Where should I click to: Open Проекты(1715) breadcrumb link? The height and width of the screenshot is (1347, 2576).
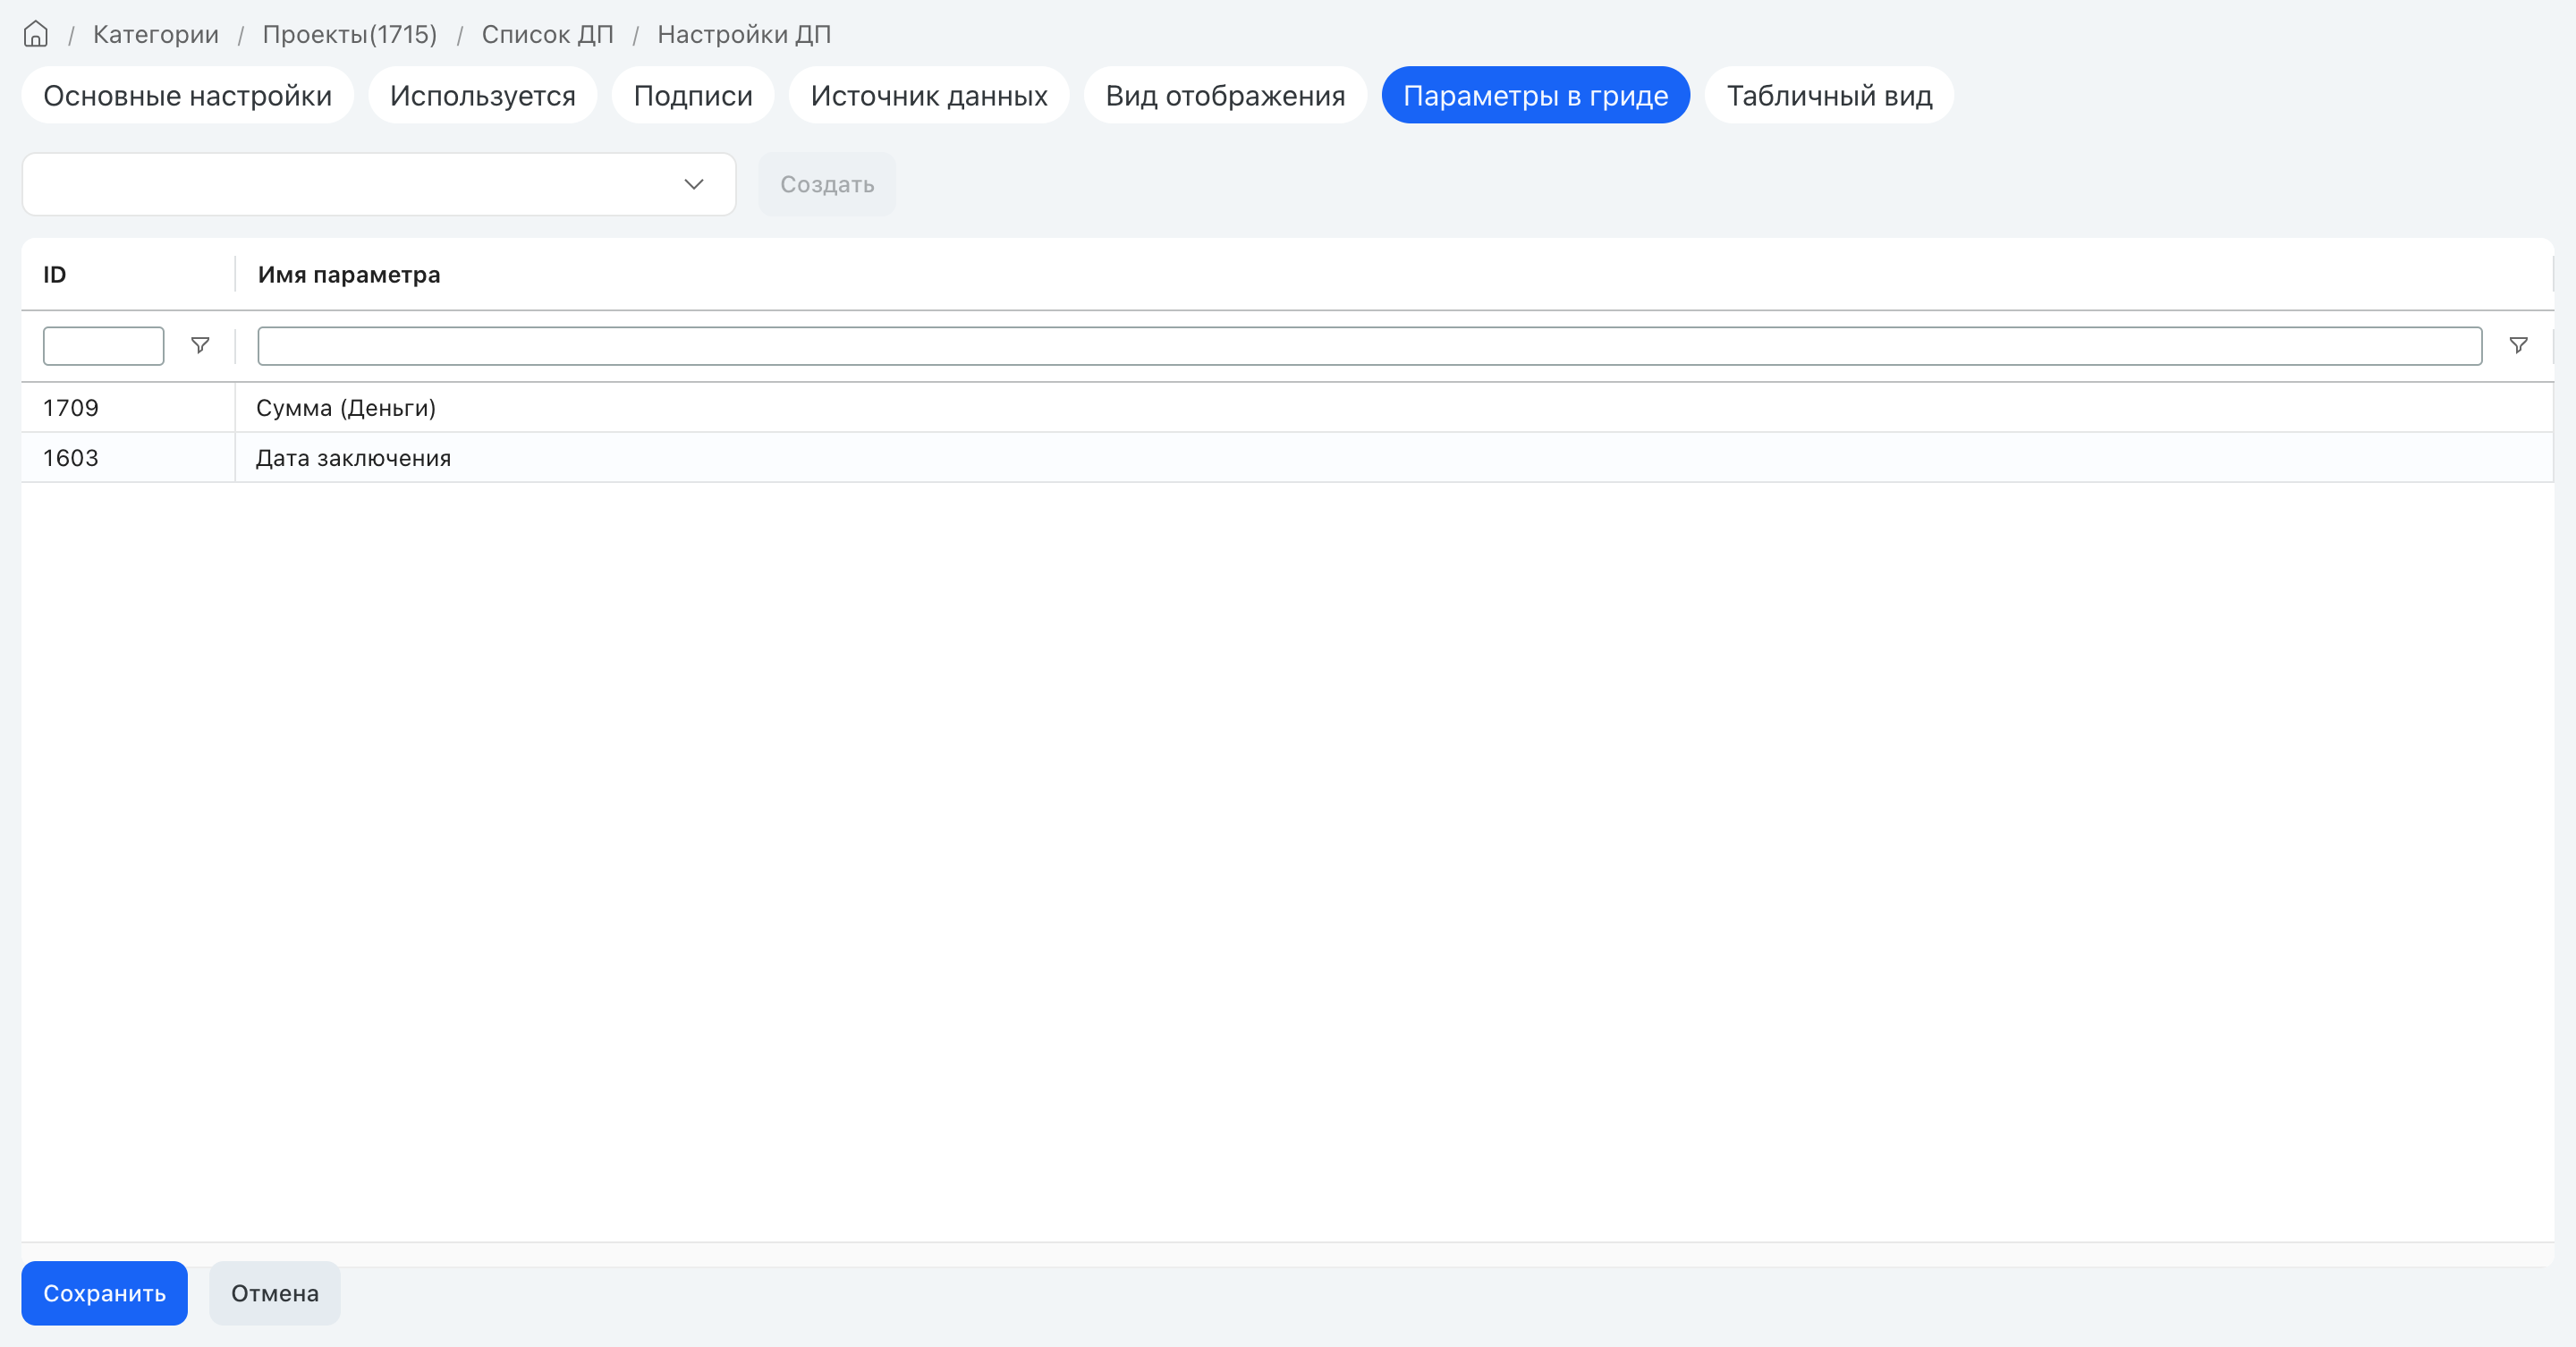coord(350,34)
